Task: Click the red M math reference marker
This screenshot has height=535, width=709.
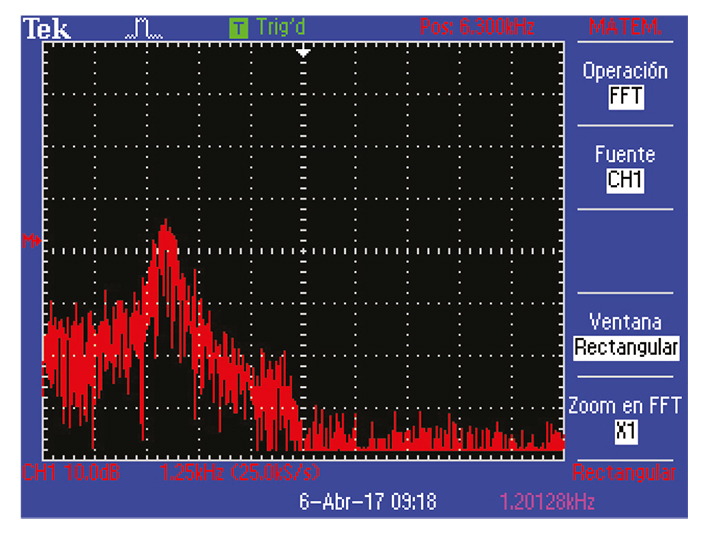Action: tap(31, 239)
